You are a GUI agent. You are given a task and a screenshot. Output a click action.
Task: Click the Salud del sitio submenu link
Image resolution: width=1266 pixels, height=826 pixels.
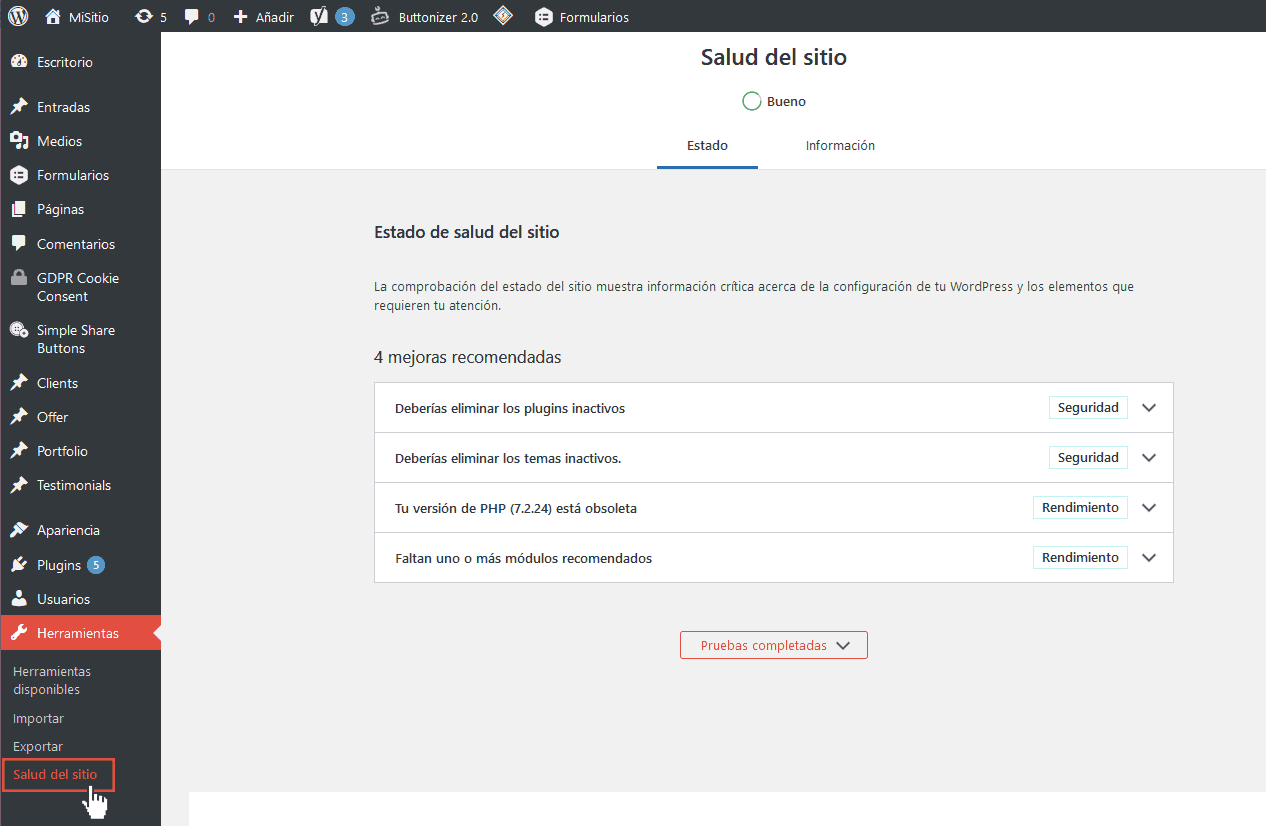pos(55,775)
